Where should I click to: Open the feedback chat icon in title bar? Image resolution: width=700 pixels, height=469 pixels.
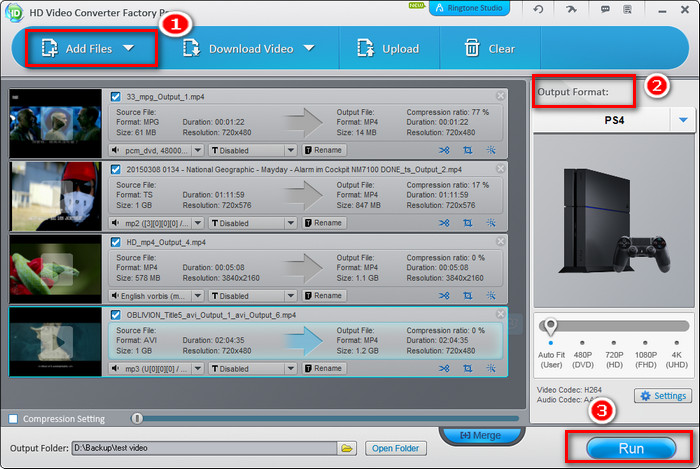click(x=605, y=9)
